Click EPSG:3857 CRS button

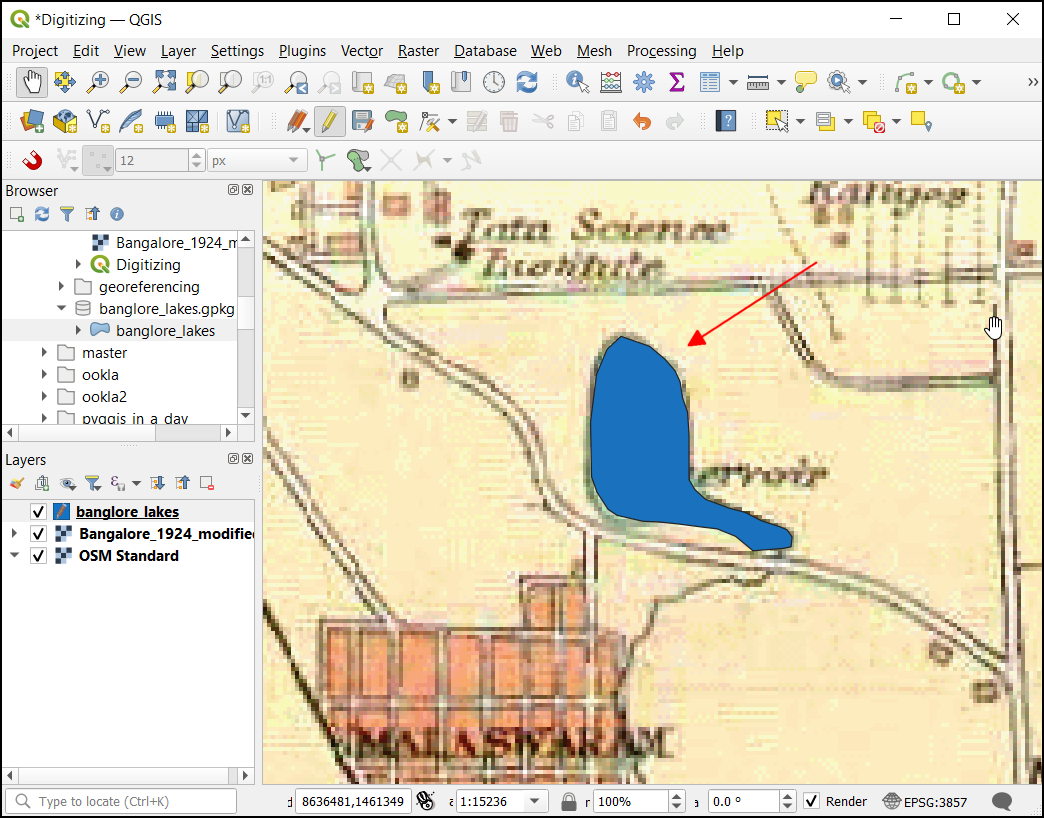tap(925, 802)
